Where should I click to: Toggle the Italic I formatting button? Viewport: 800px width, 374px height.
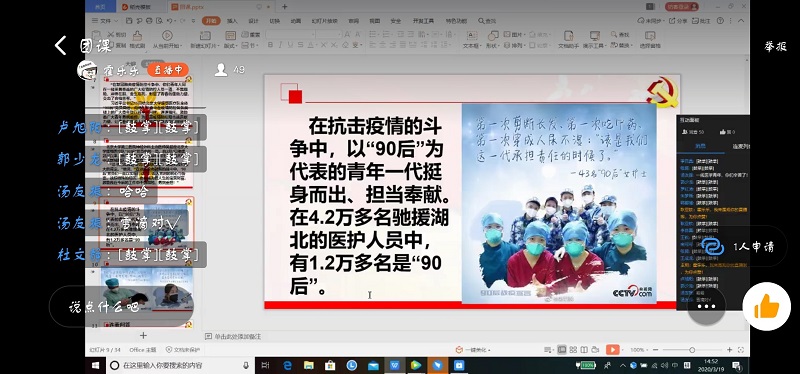pyautogui.click(x=280, y=45)
